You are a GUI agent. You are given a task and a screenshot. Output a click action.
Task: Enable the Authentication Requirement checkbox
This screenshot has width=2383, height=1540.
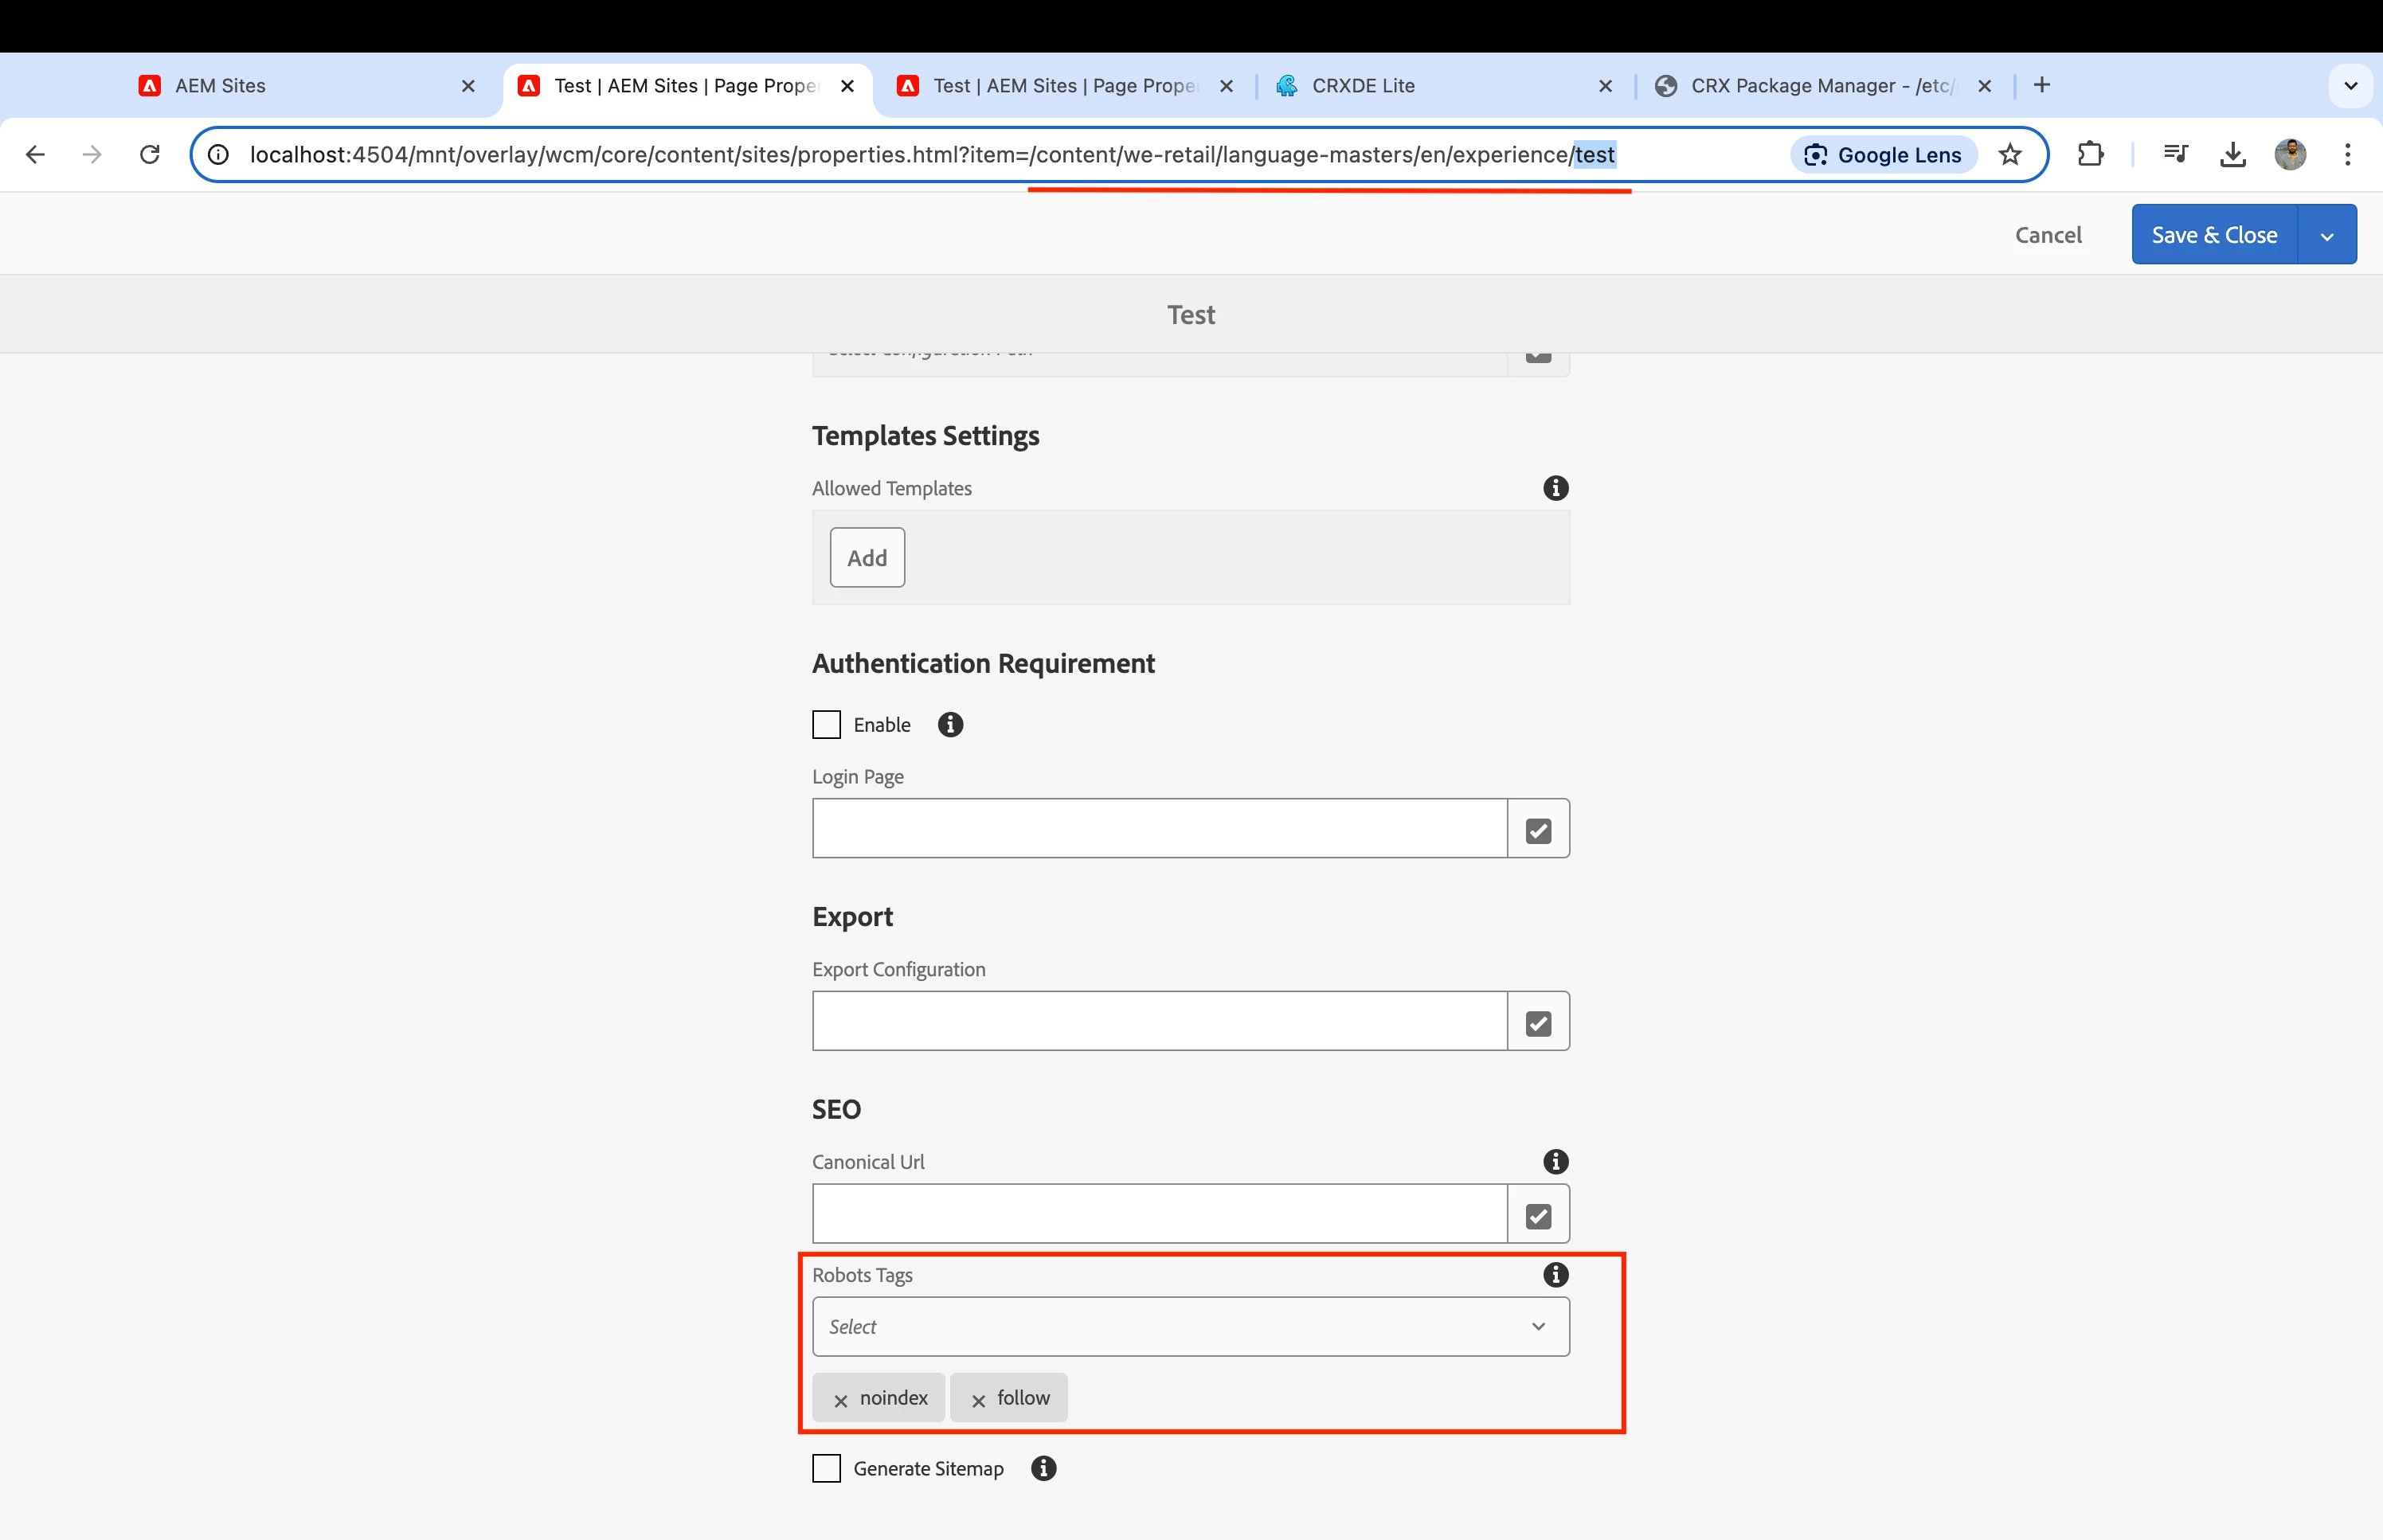(x=826, y=725)
